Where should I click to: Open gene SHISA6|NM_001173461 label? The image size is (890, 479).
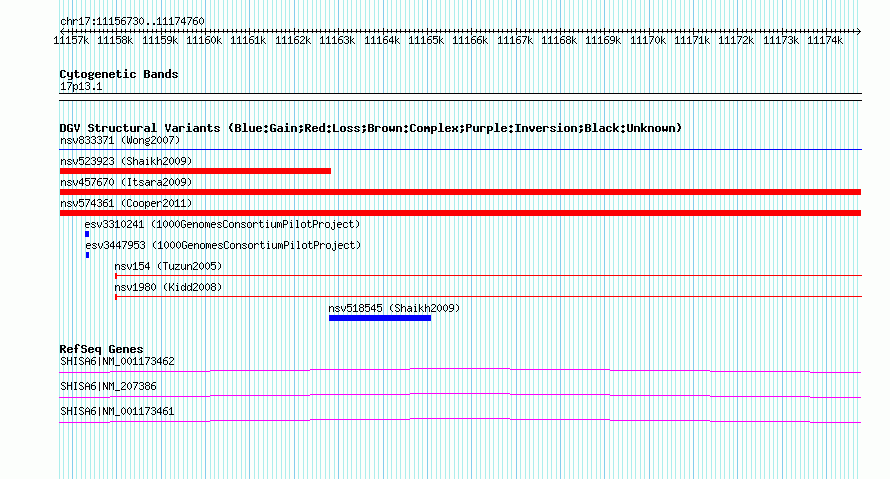tap(117, 411)
